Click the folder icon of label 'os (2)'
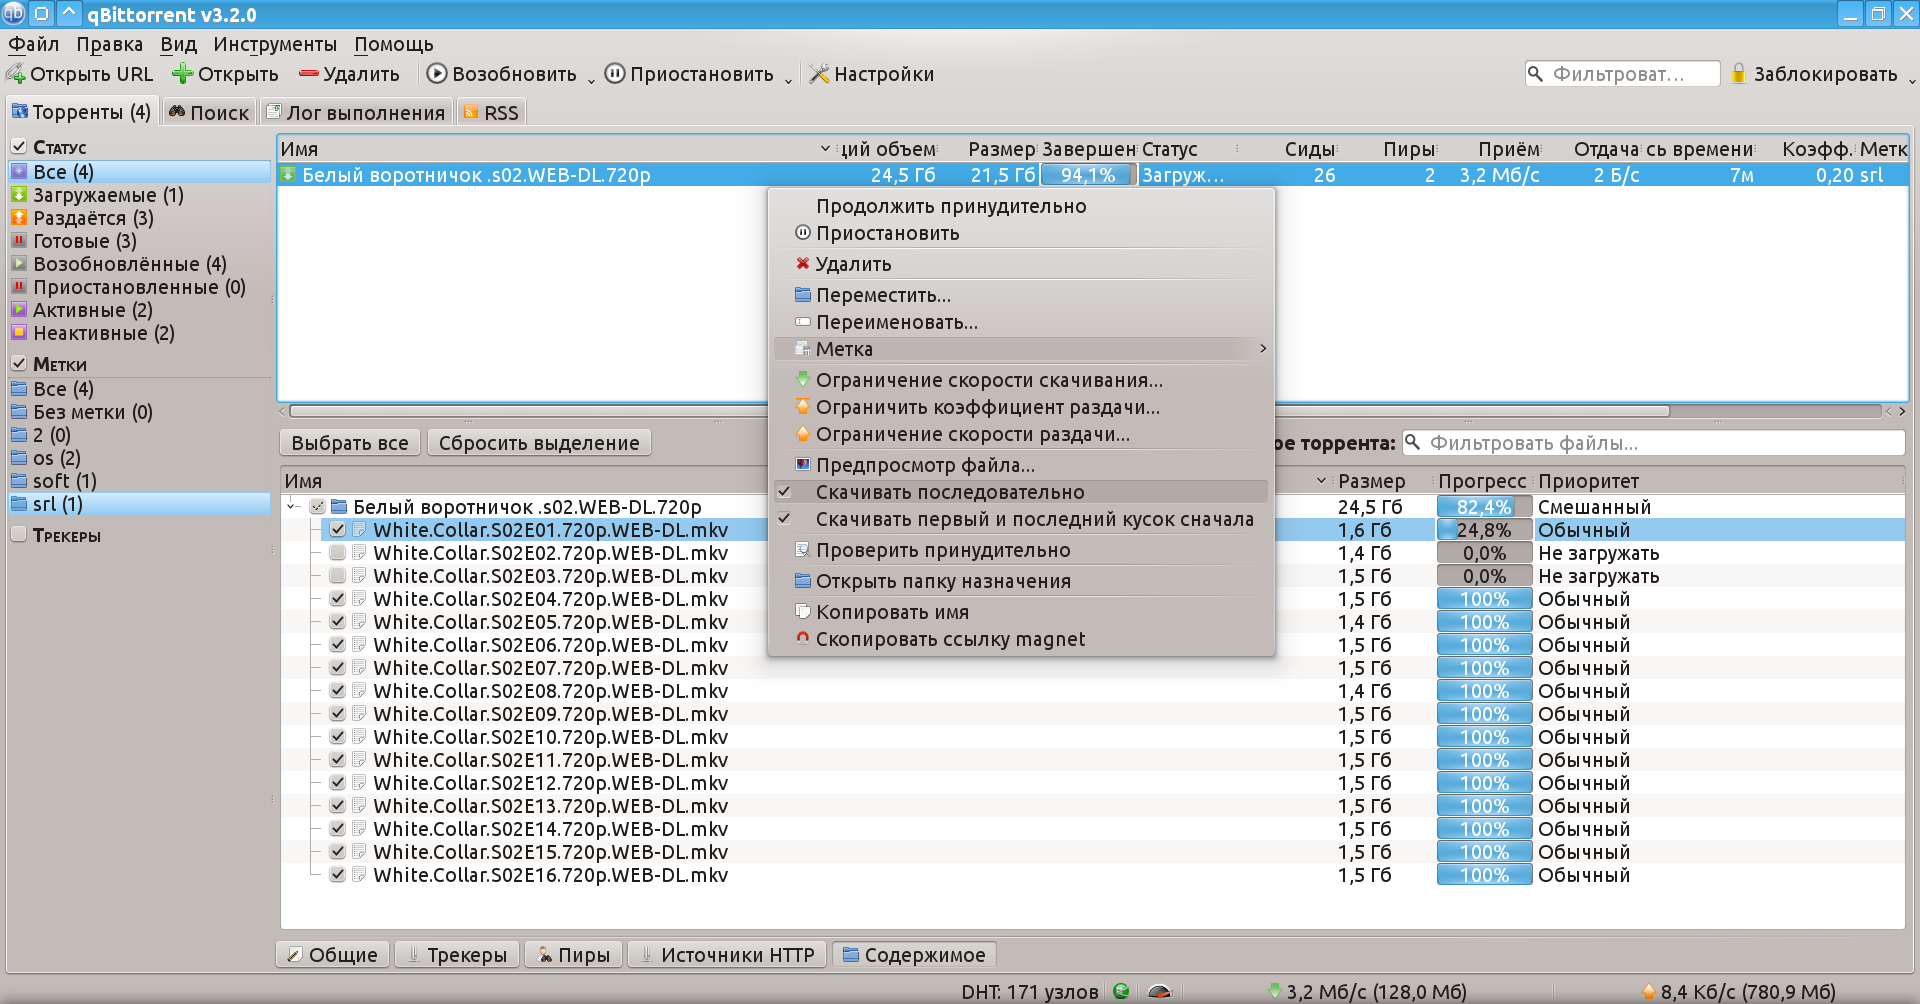 pyautogui.click(x=19, y=458)
